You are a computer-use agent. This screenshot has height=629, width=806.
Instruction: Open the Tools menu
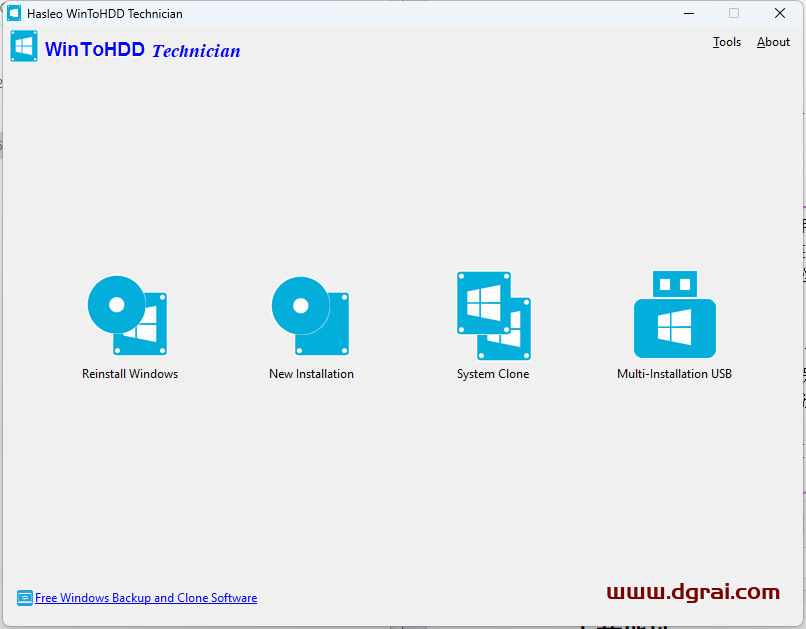[726, 42]
